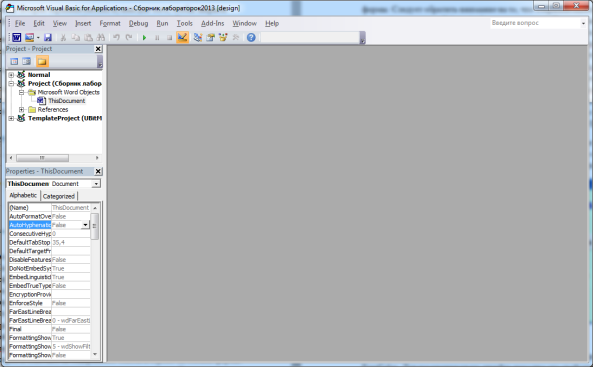Click the Cut scissors icon
The height and width of the screenshot is (367, 593).
pyautogui.click(x=63, y=37)
